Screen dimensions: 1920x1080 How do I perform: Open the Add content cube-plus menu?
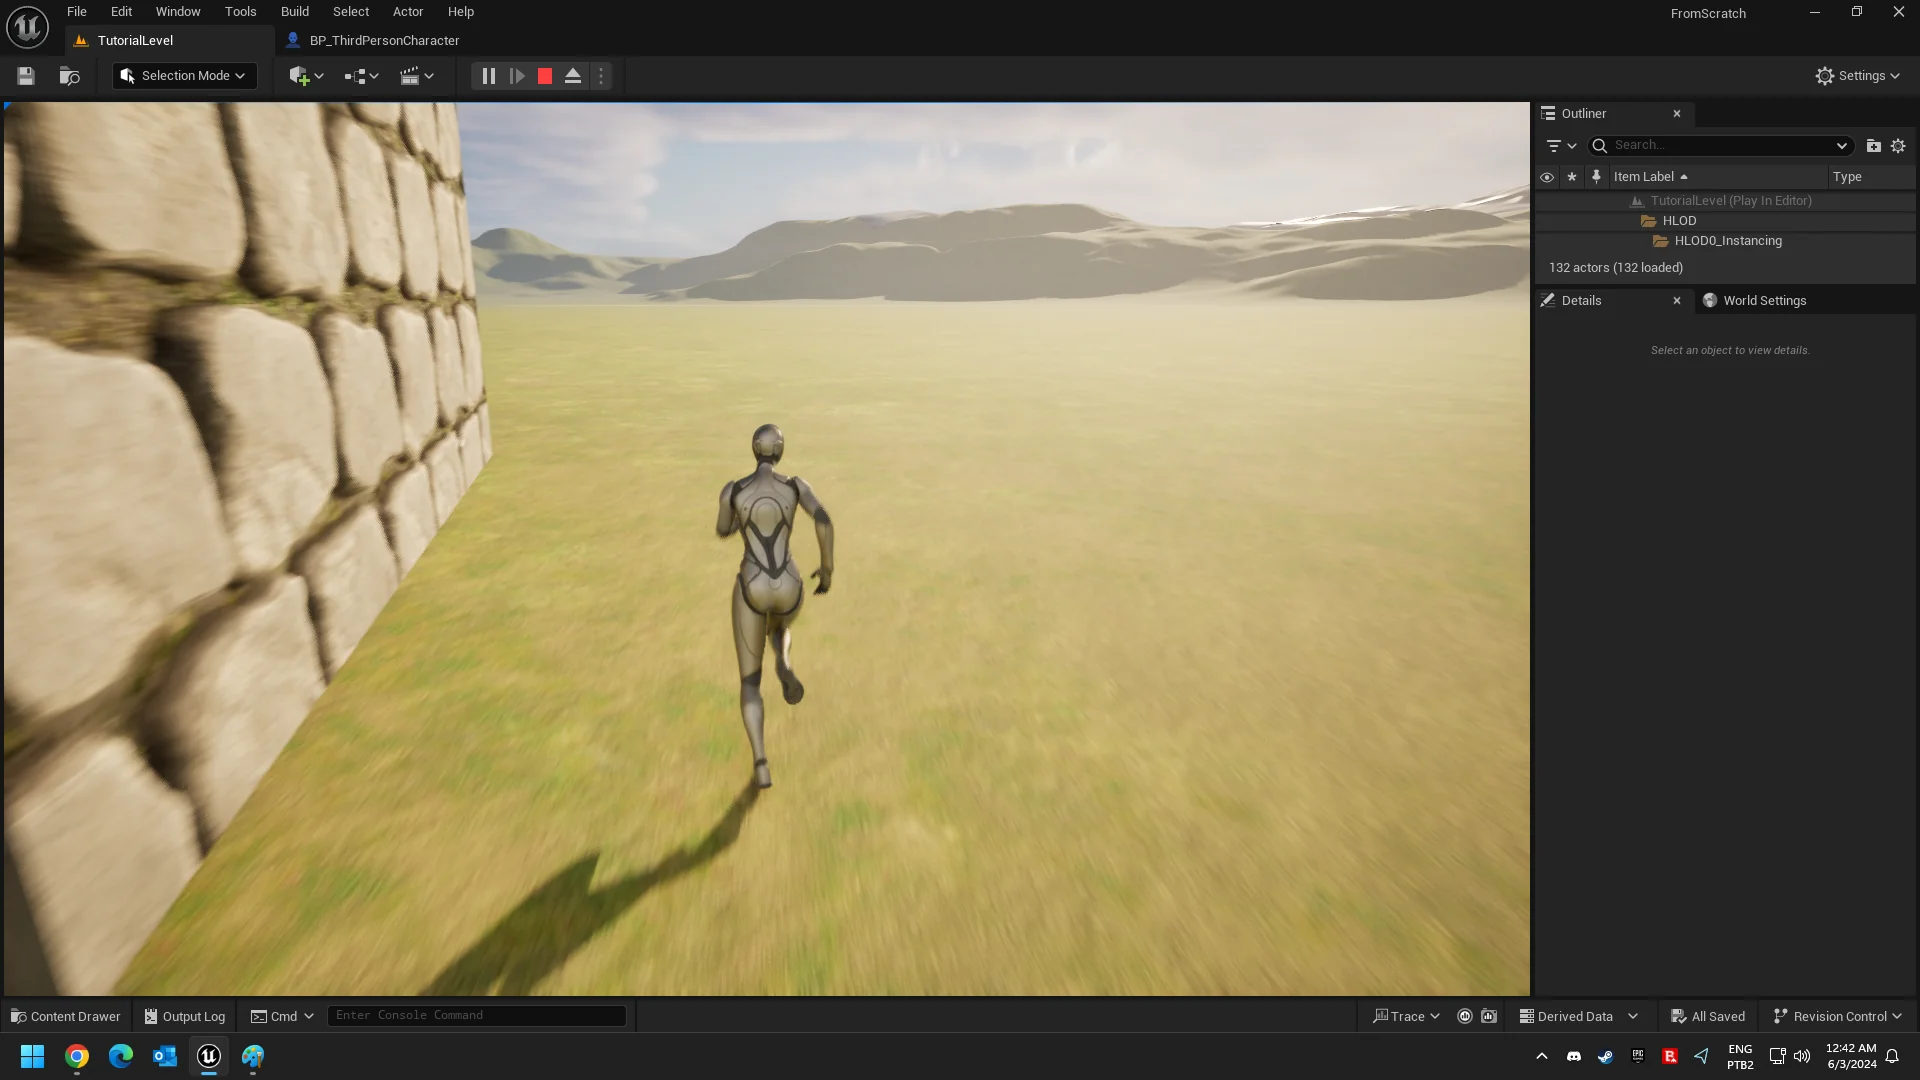tap(306, 76)
